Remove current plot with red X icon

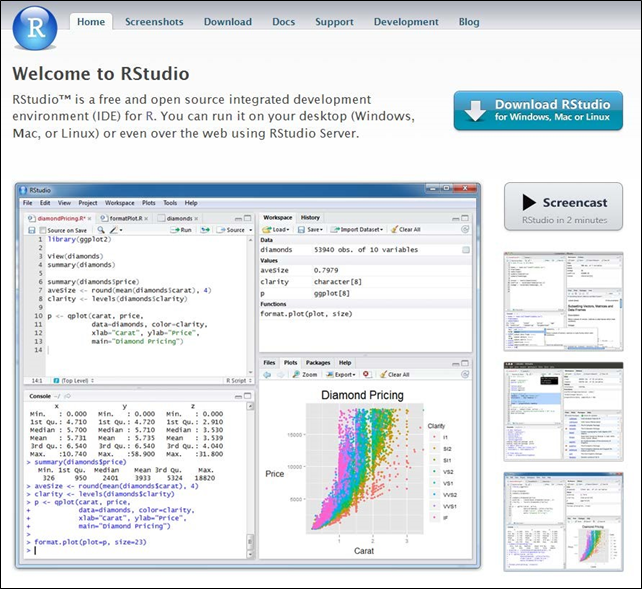[366, 374]
